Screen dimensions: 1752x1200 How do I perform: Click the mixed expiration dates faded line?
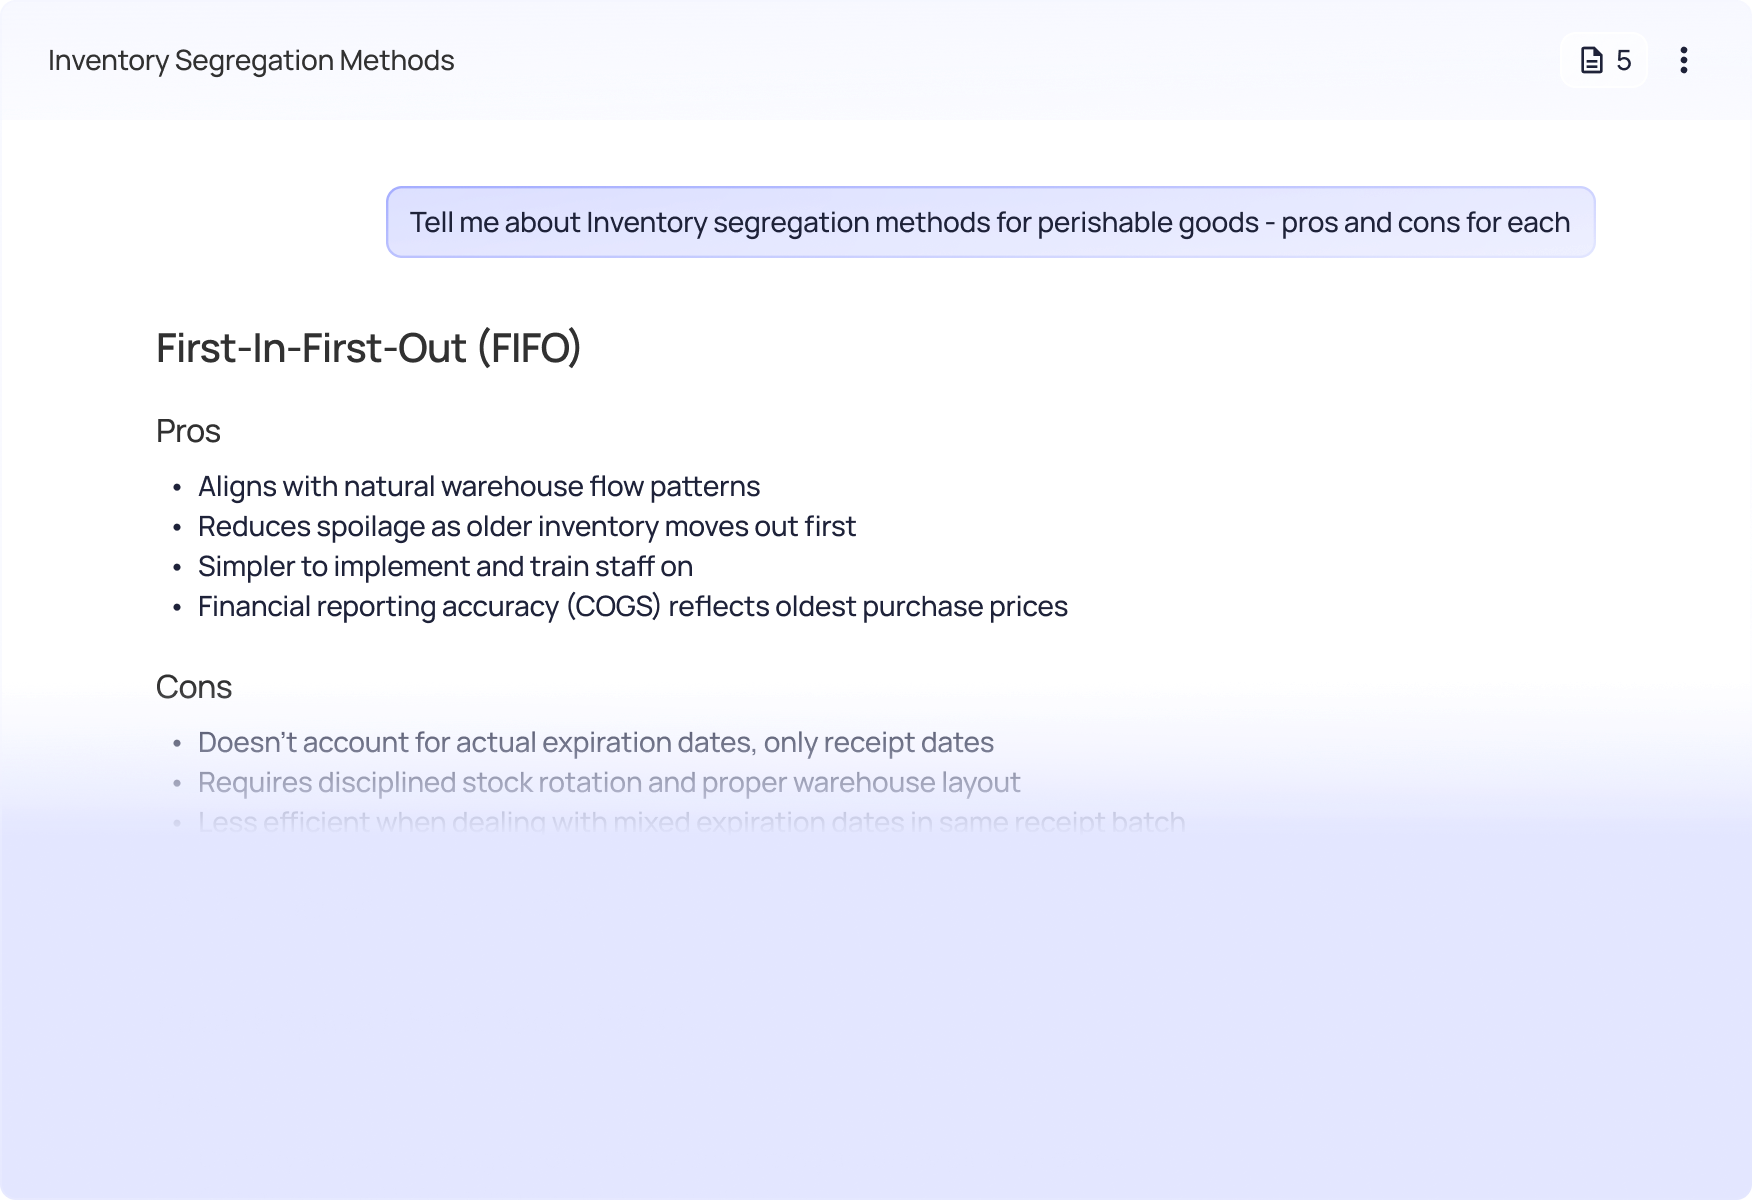(x=690, y=820)
